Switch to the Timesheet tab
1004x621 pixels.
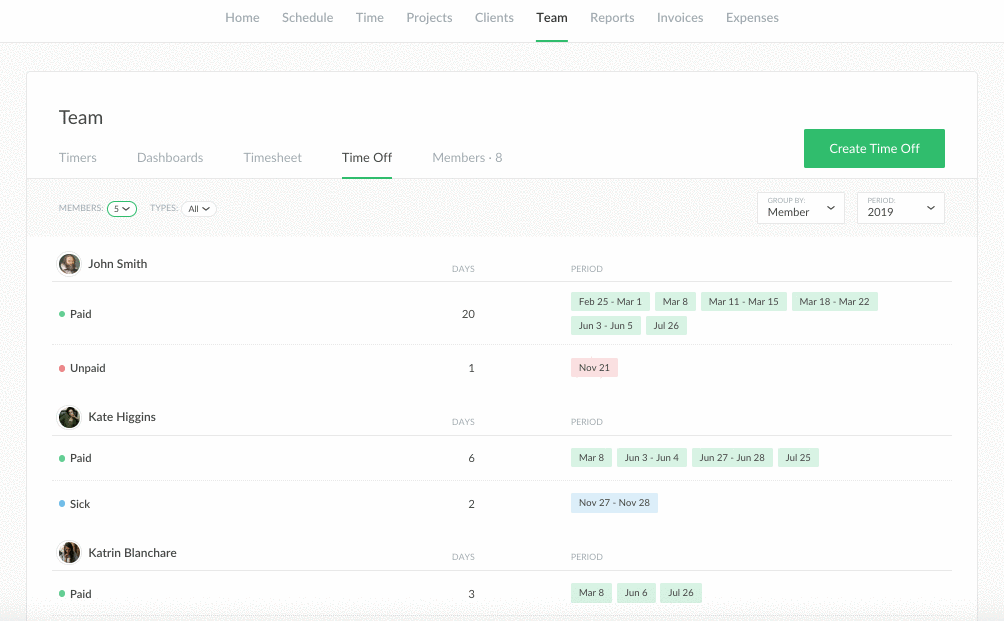point(272,158)
